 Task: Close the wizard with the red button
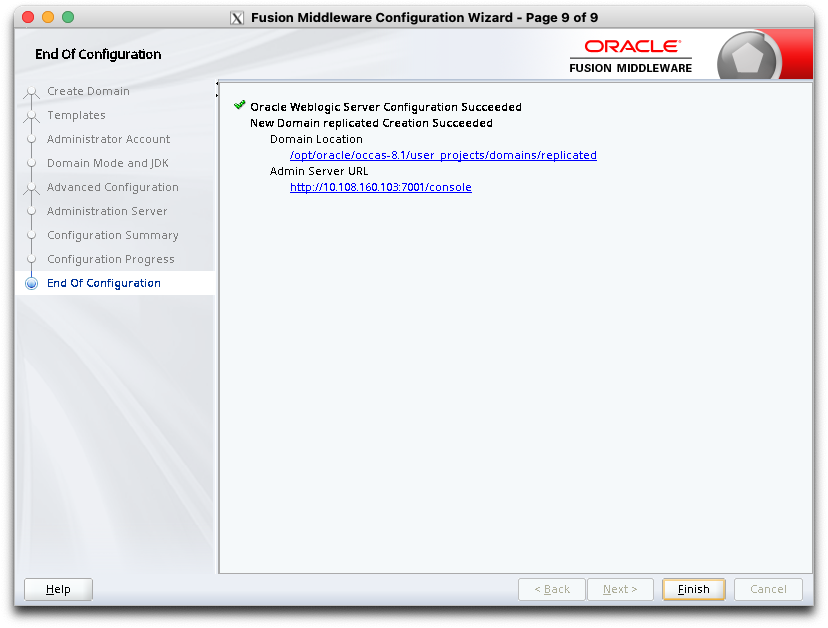[x=28, y=17]
